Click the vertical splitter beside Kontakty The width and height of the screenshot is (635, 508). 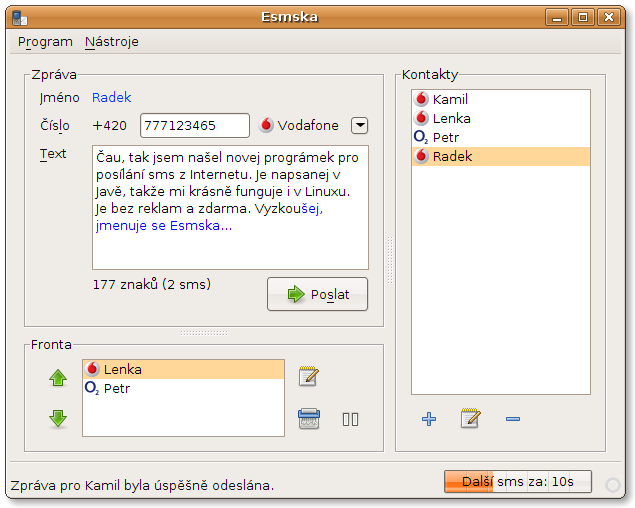point(390,260)
